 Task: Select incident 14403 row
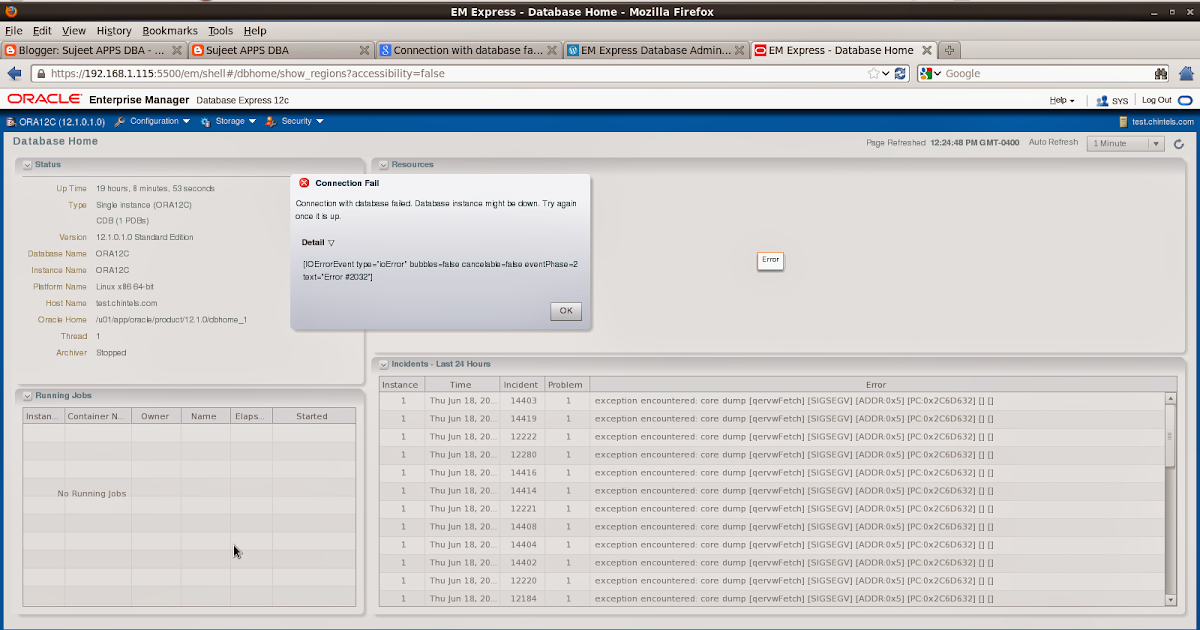771,400
